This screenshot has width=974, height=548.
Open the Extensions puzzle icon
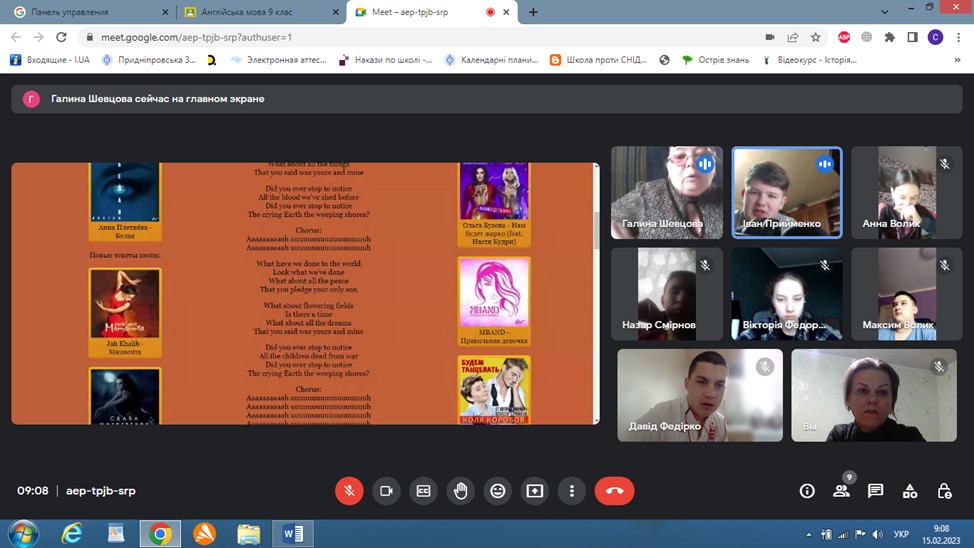(x=890, y=37)
